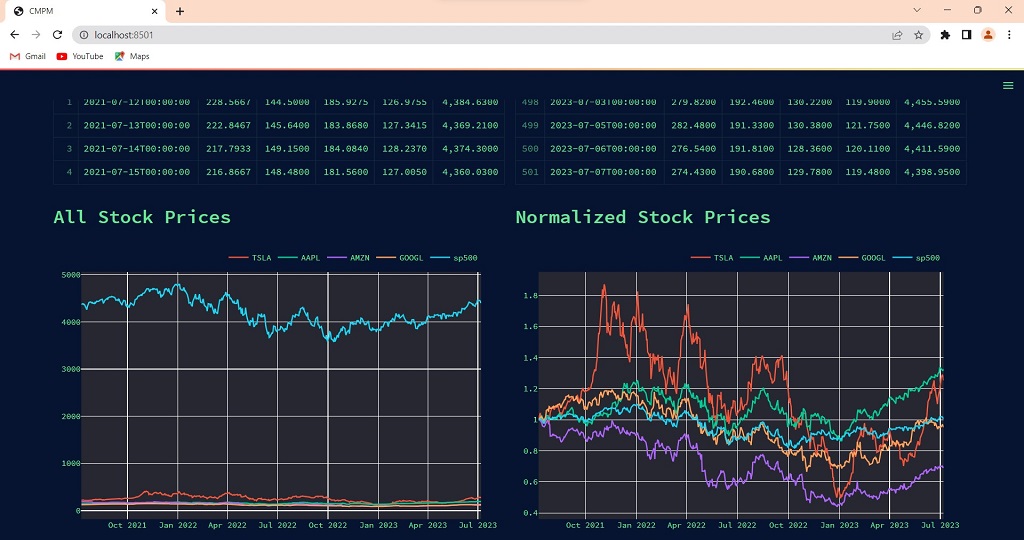Open the Maps bookmark
The height and width of the screenshot is (540, 1024).
click(x=132, y=56)
